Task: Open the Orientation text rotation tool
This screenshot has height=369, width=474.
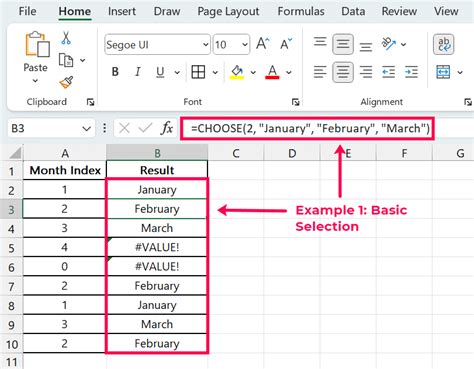Action: pyautogui.click(x=389, y=44)
